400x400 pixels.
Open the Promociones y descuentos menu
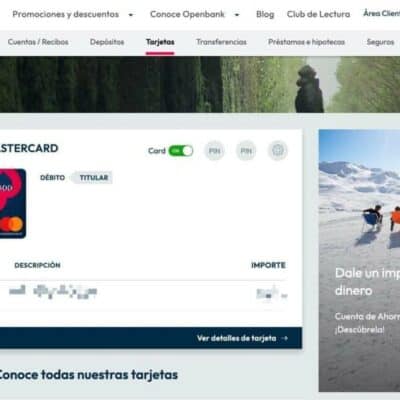pyautogui.click(x=66, y=14)
